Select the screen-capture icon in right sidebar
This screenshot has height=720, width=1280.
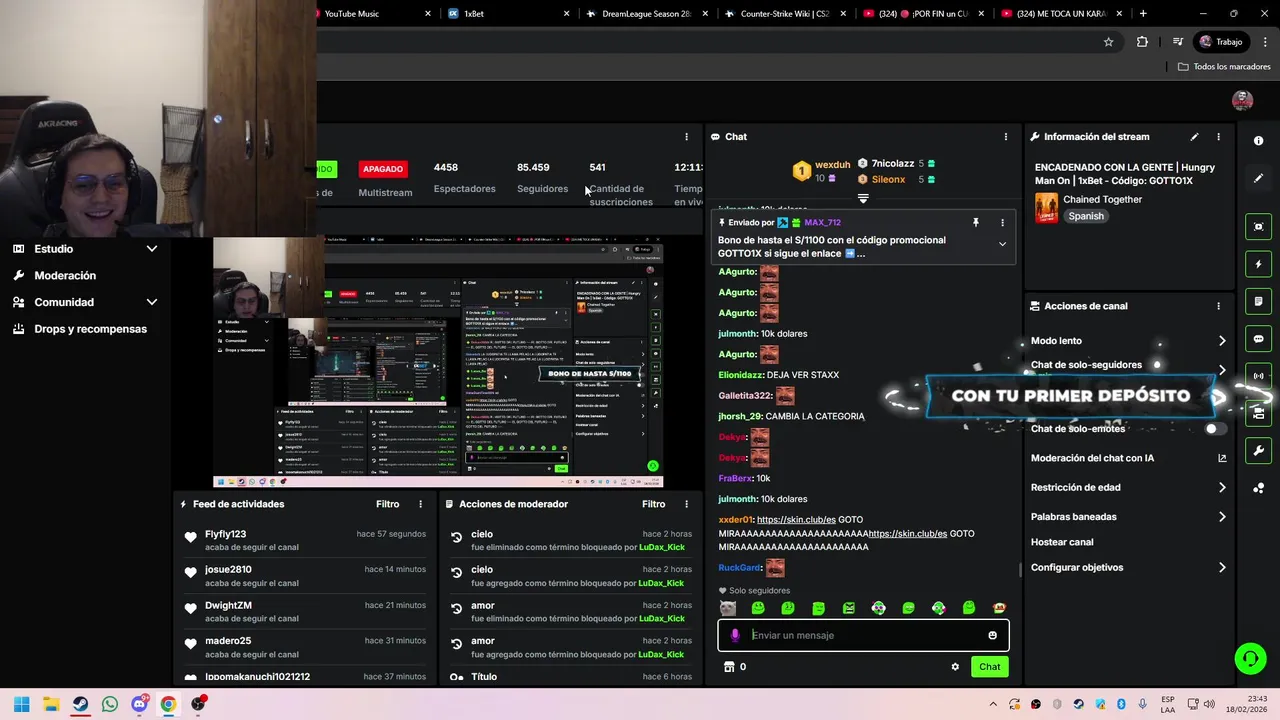pos(1258,227)
